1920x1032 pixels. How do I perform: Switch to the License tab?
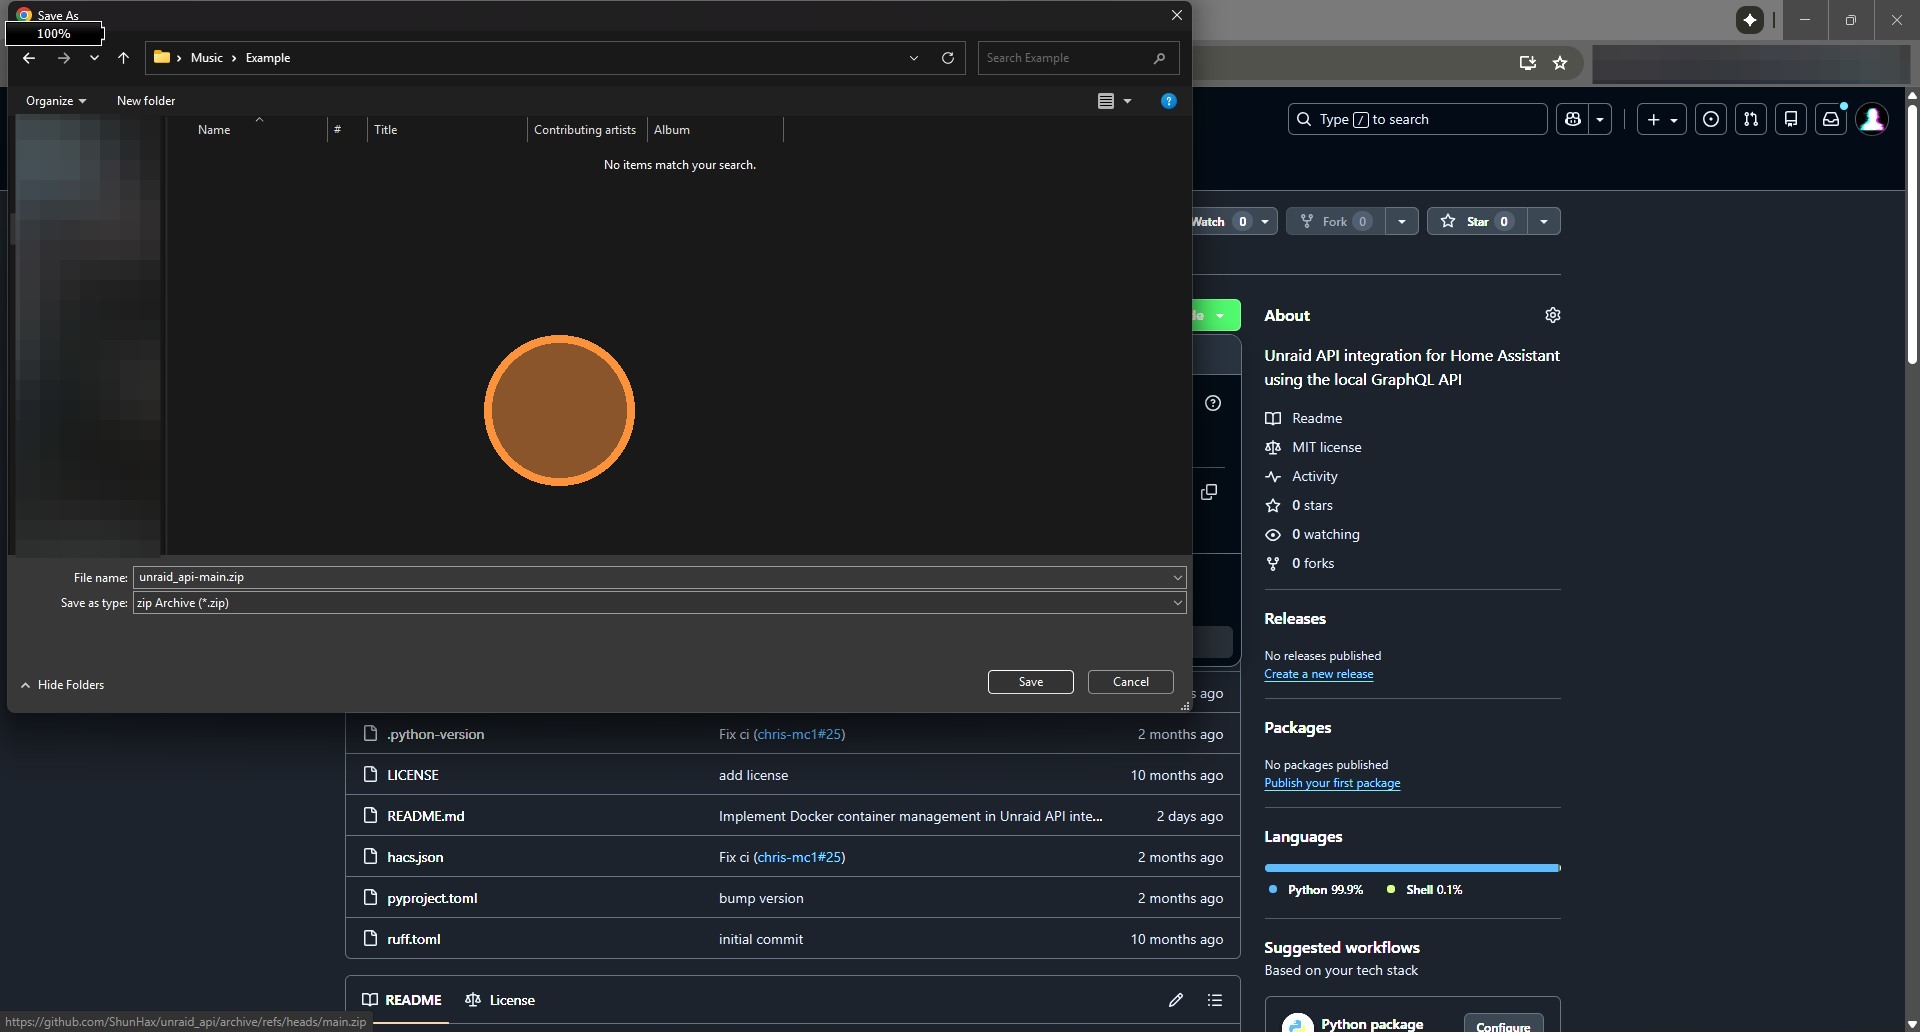pyautogui.click(x=500, y=1000)
